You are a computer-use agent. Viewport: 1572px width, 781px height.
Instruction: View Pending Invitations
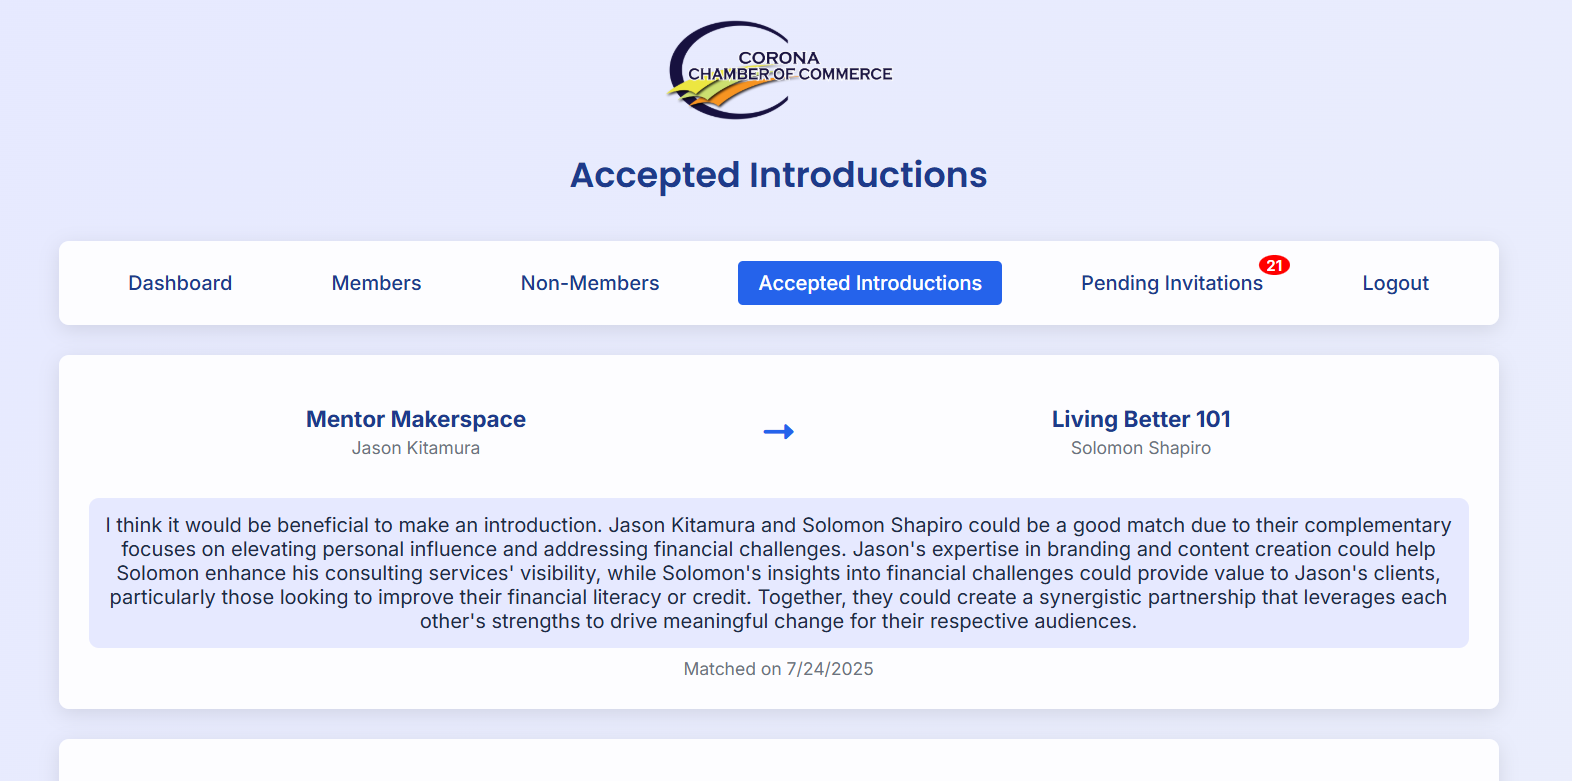(1171, 283)
